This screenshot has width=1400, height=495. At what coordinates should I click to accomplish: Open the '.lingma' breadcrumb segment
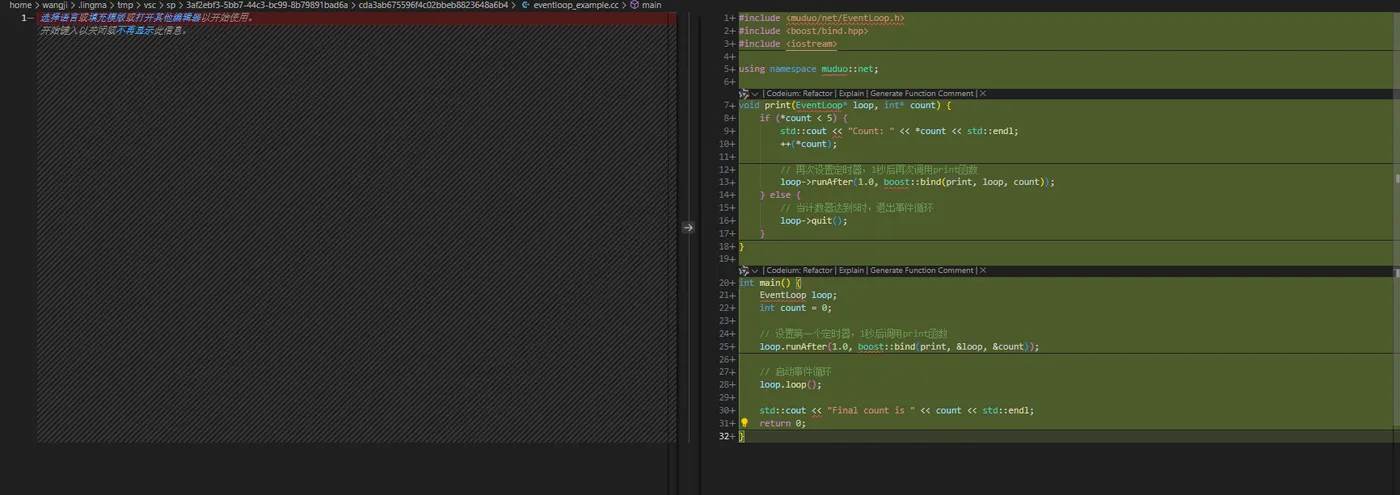pyautogui.click(x=92, y=5)
